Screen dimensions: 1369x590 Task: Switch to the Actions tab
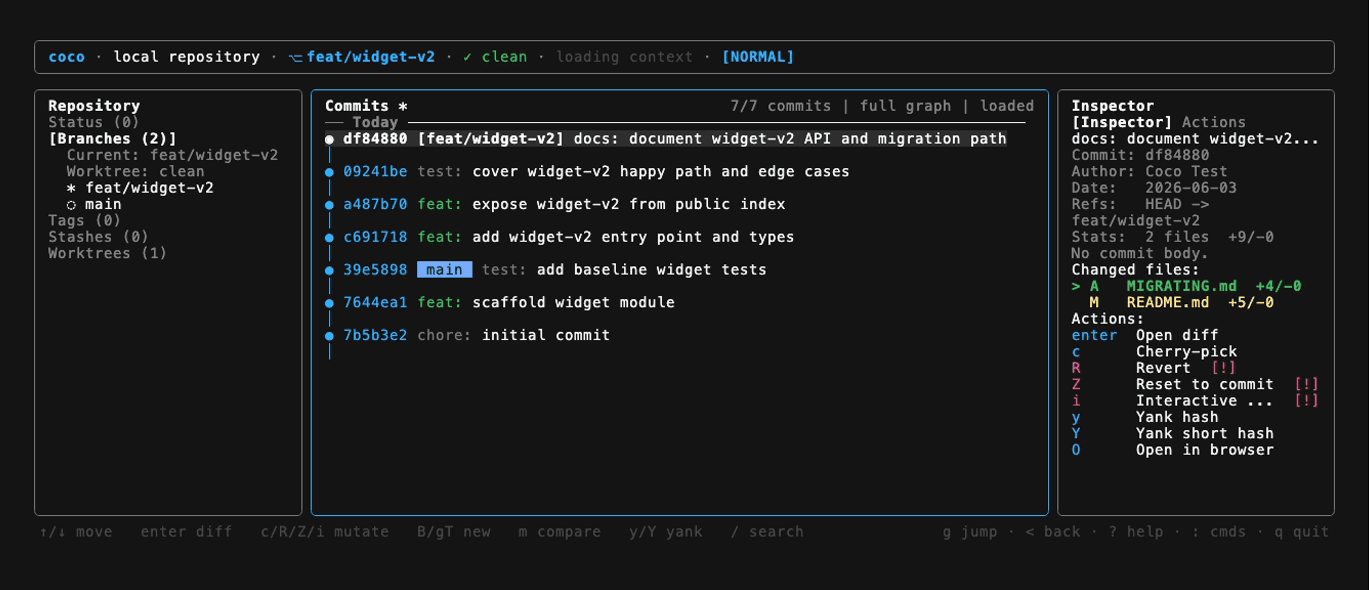(1214, 122)
